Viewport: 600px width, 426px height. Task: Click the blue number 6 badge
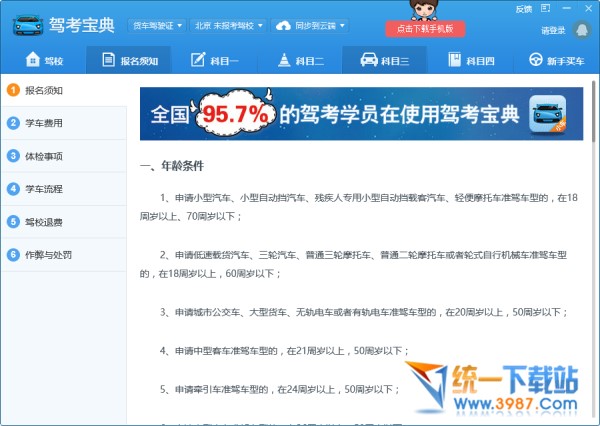(x=13, y=255)
